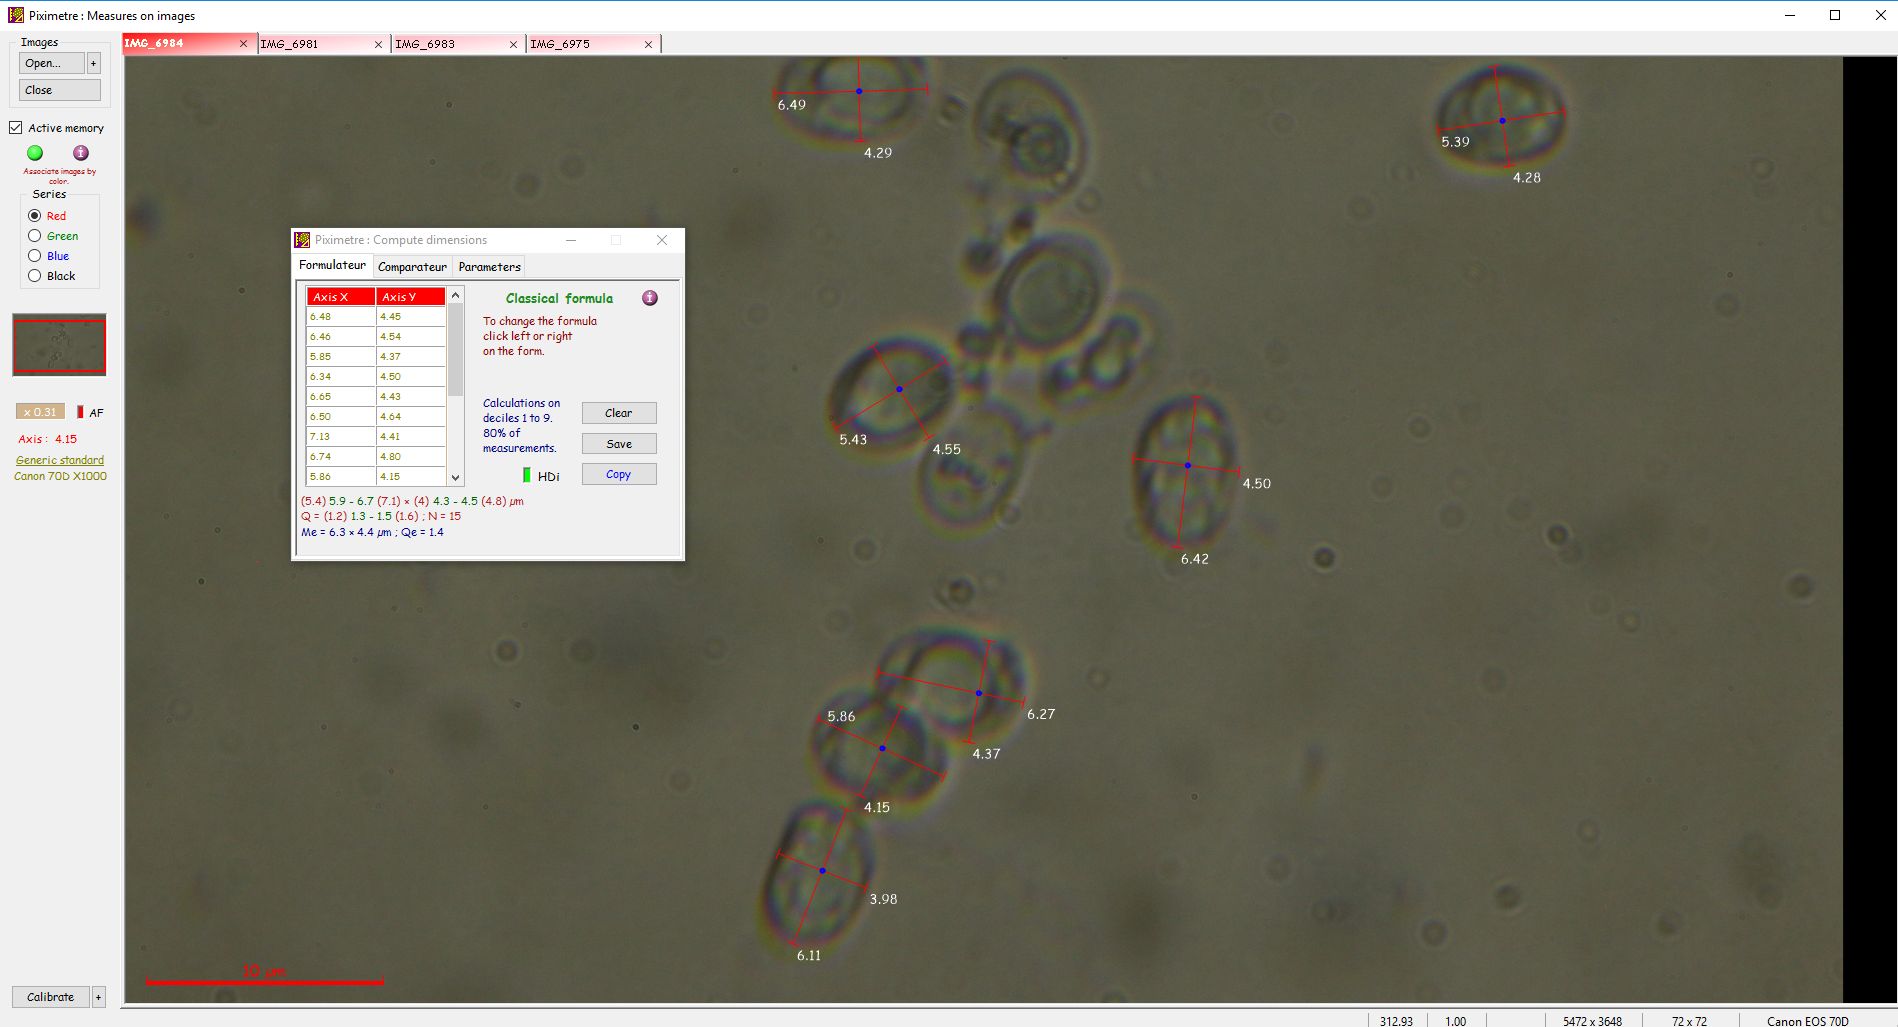Viewport: 1898px width, 1027px height.
Task: Select the Green series radio button
Action: [35, 236]
